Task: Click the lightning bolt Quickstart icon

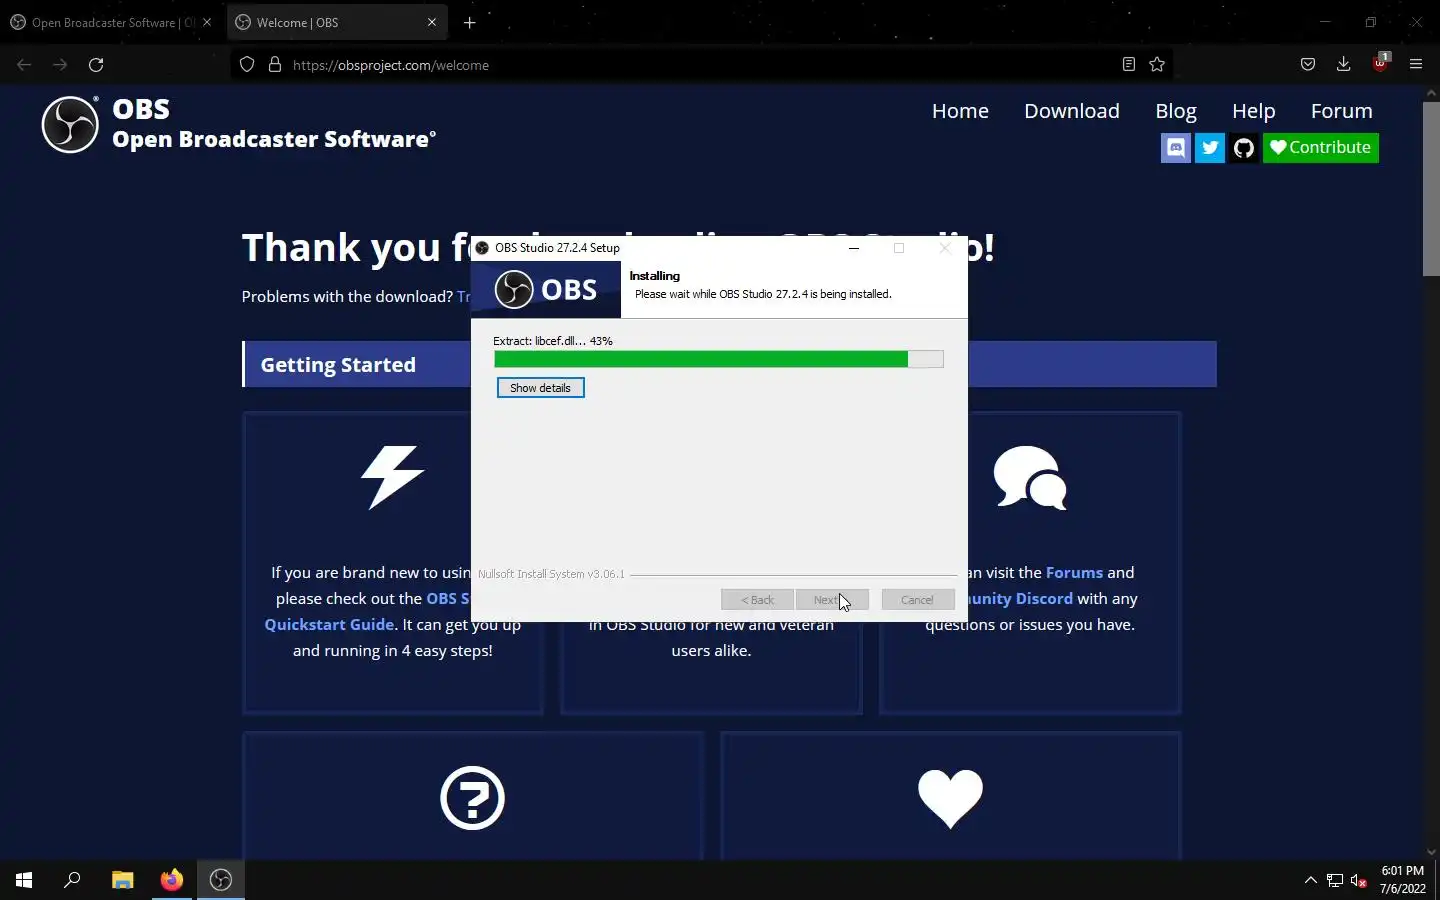Action: (393, 477)
